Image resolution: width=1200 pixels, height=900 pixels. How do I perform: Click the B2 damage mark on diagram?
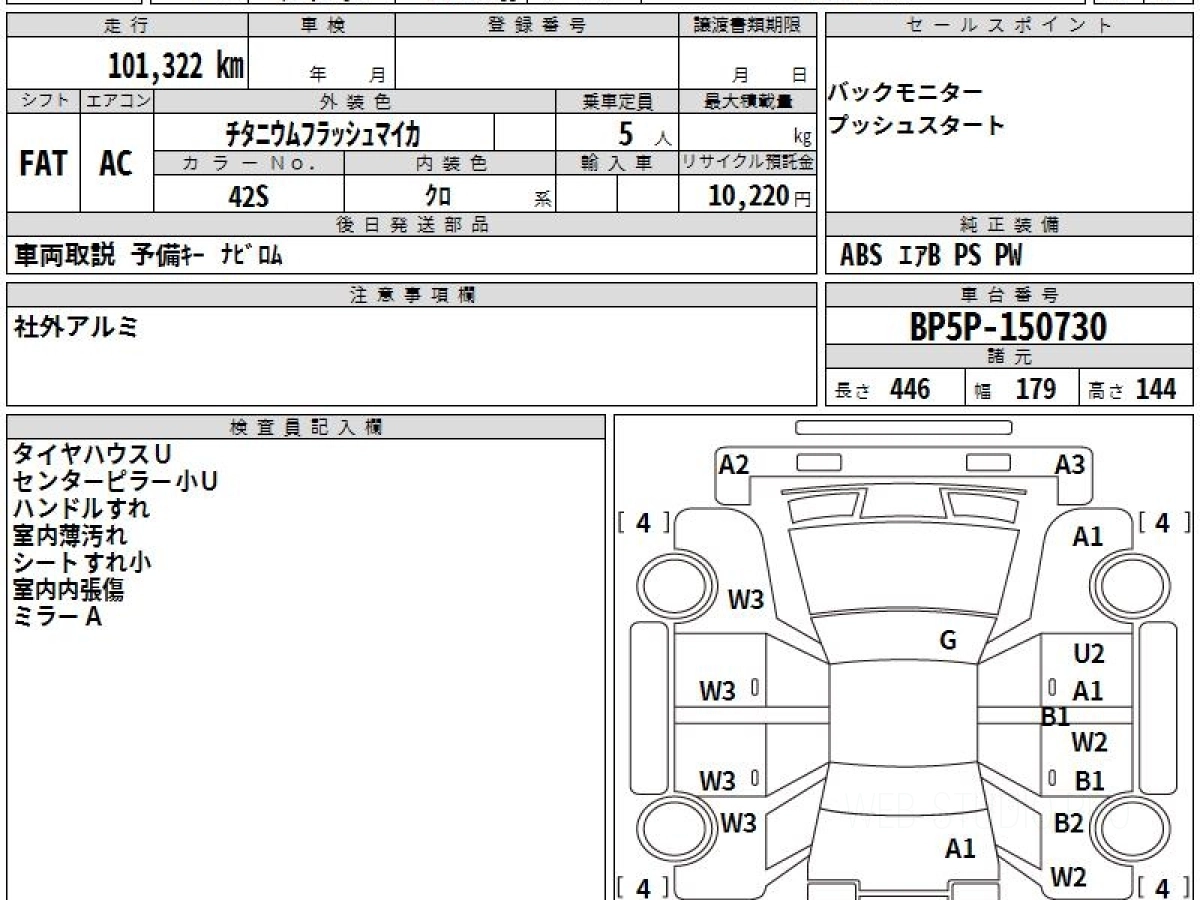pos(1069,824)
